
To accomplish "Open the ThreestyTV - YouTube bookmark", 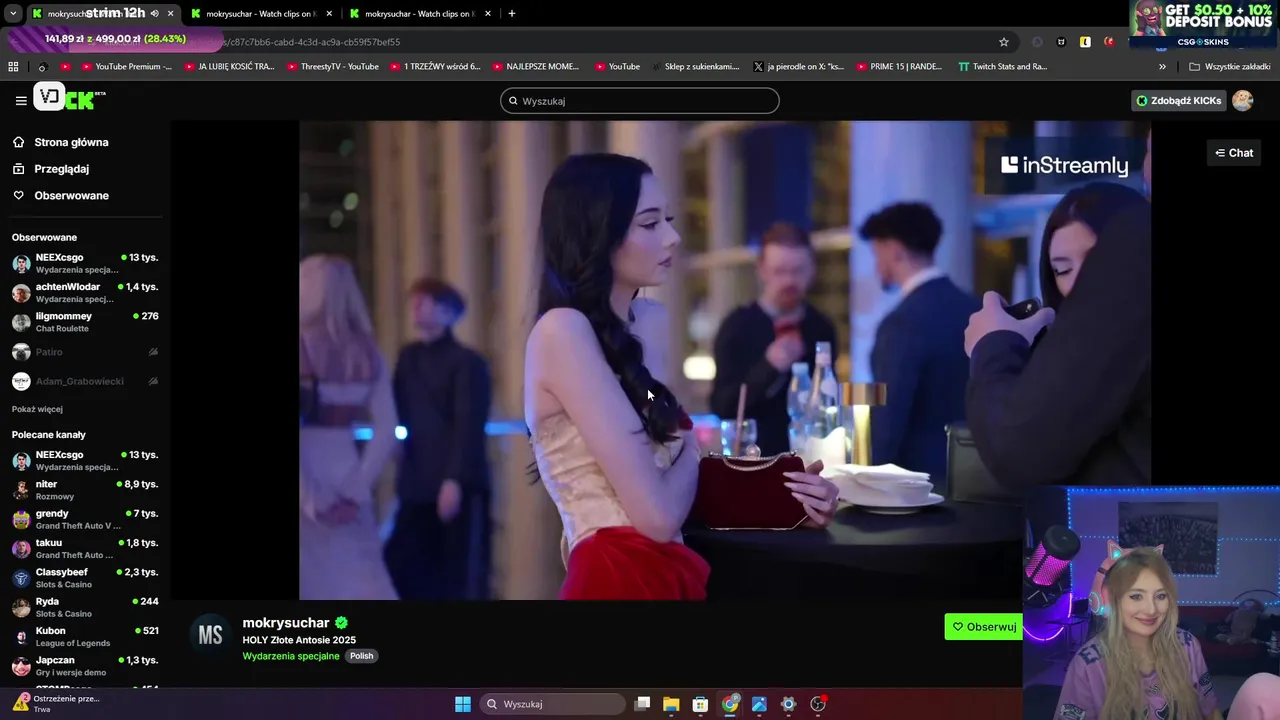I will (x=332, y=66).
